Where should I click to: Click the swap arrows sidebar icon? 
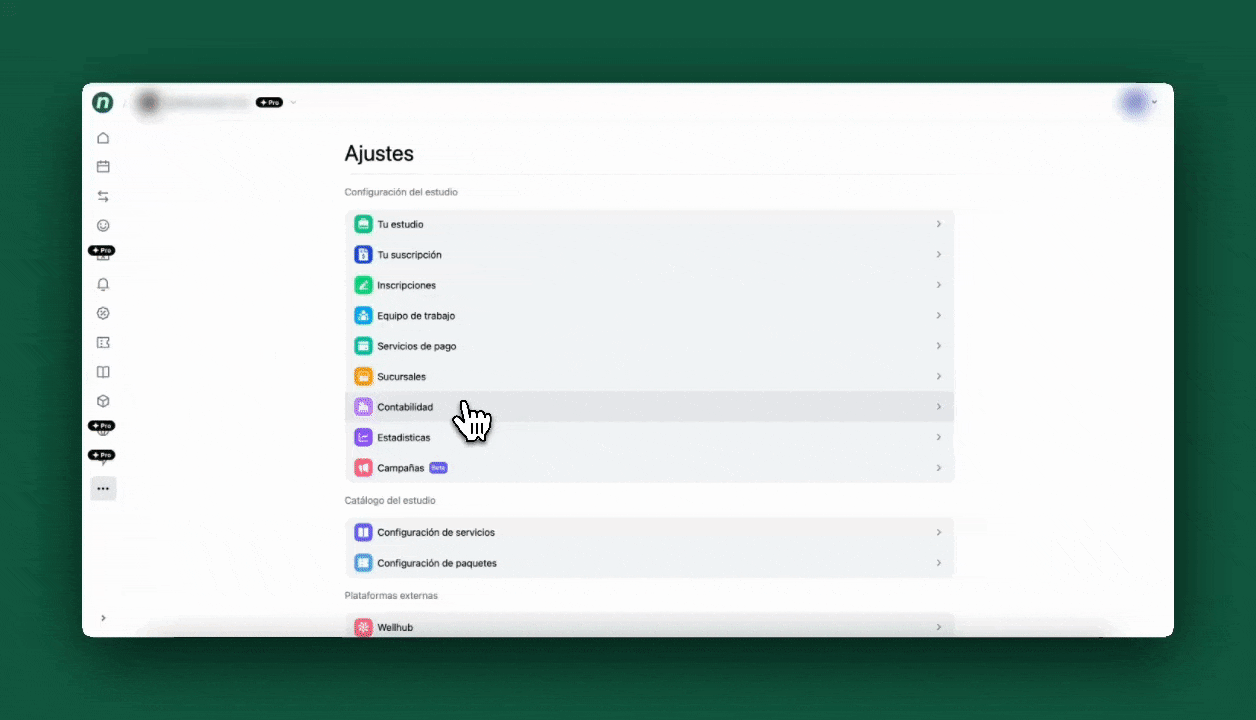click(x=103, y=196)
